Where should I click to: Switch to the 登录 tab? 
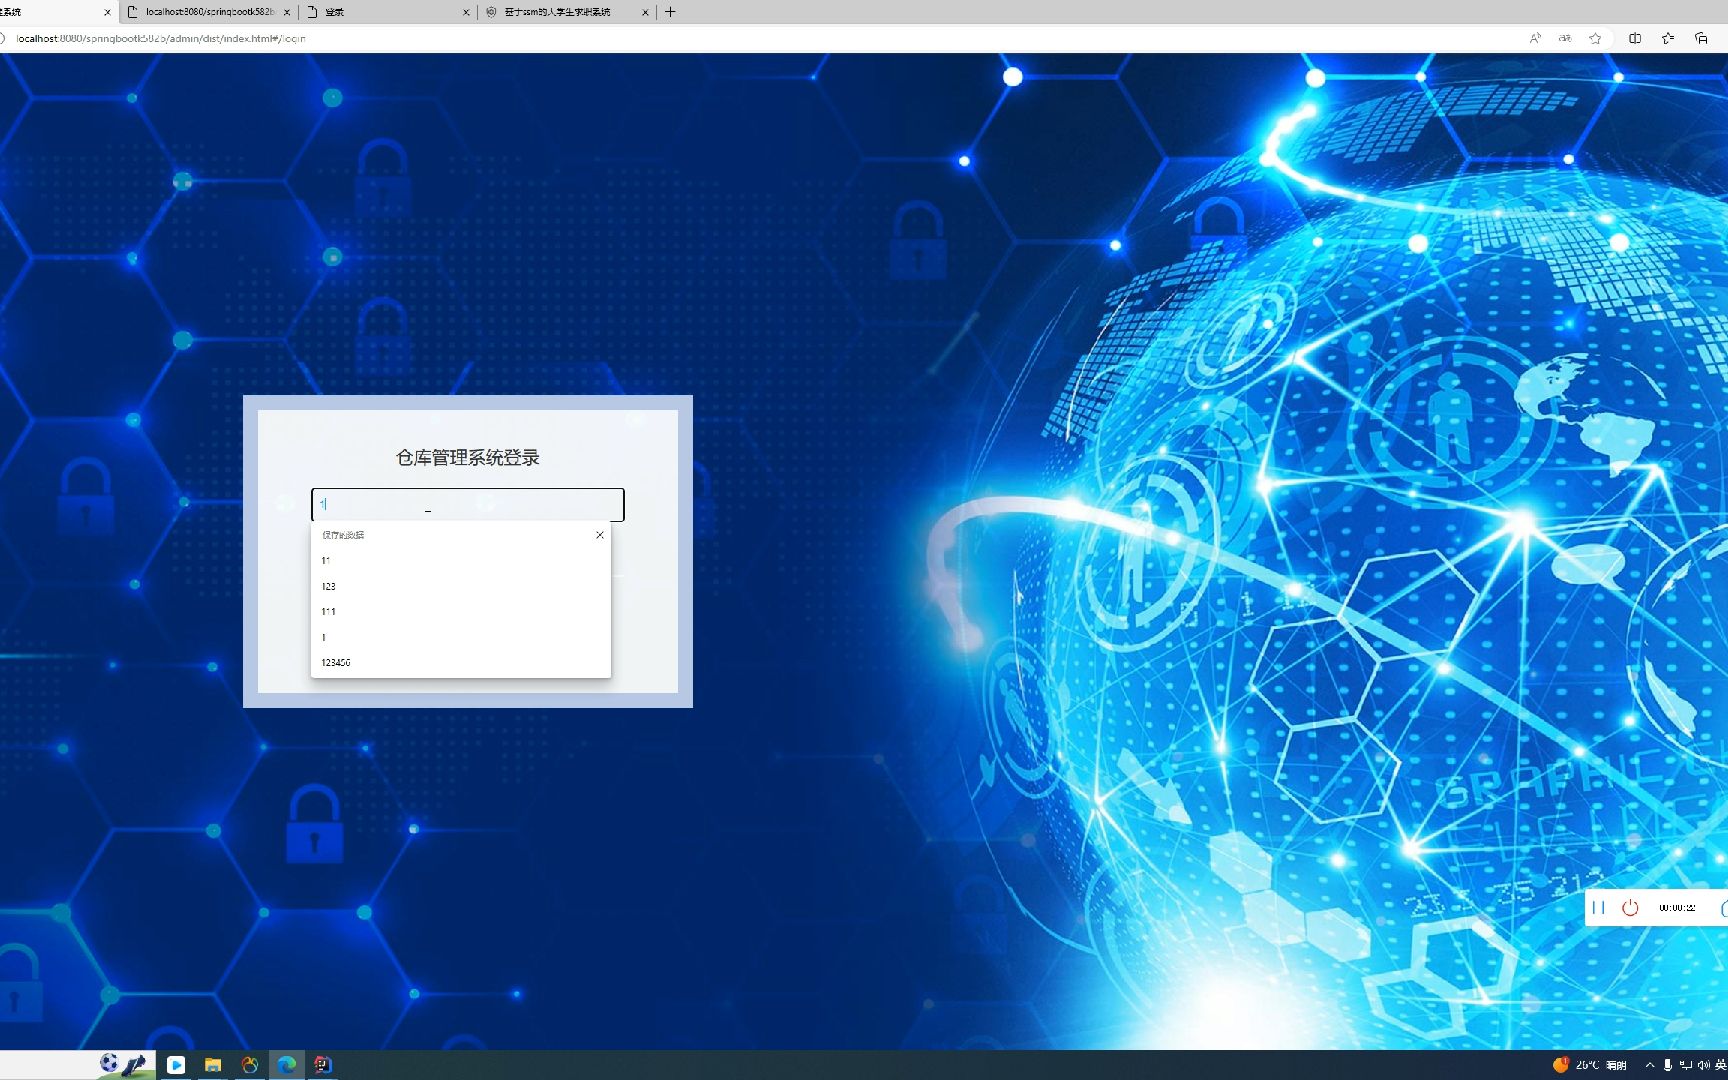coord(388,12)
